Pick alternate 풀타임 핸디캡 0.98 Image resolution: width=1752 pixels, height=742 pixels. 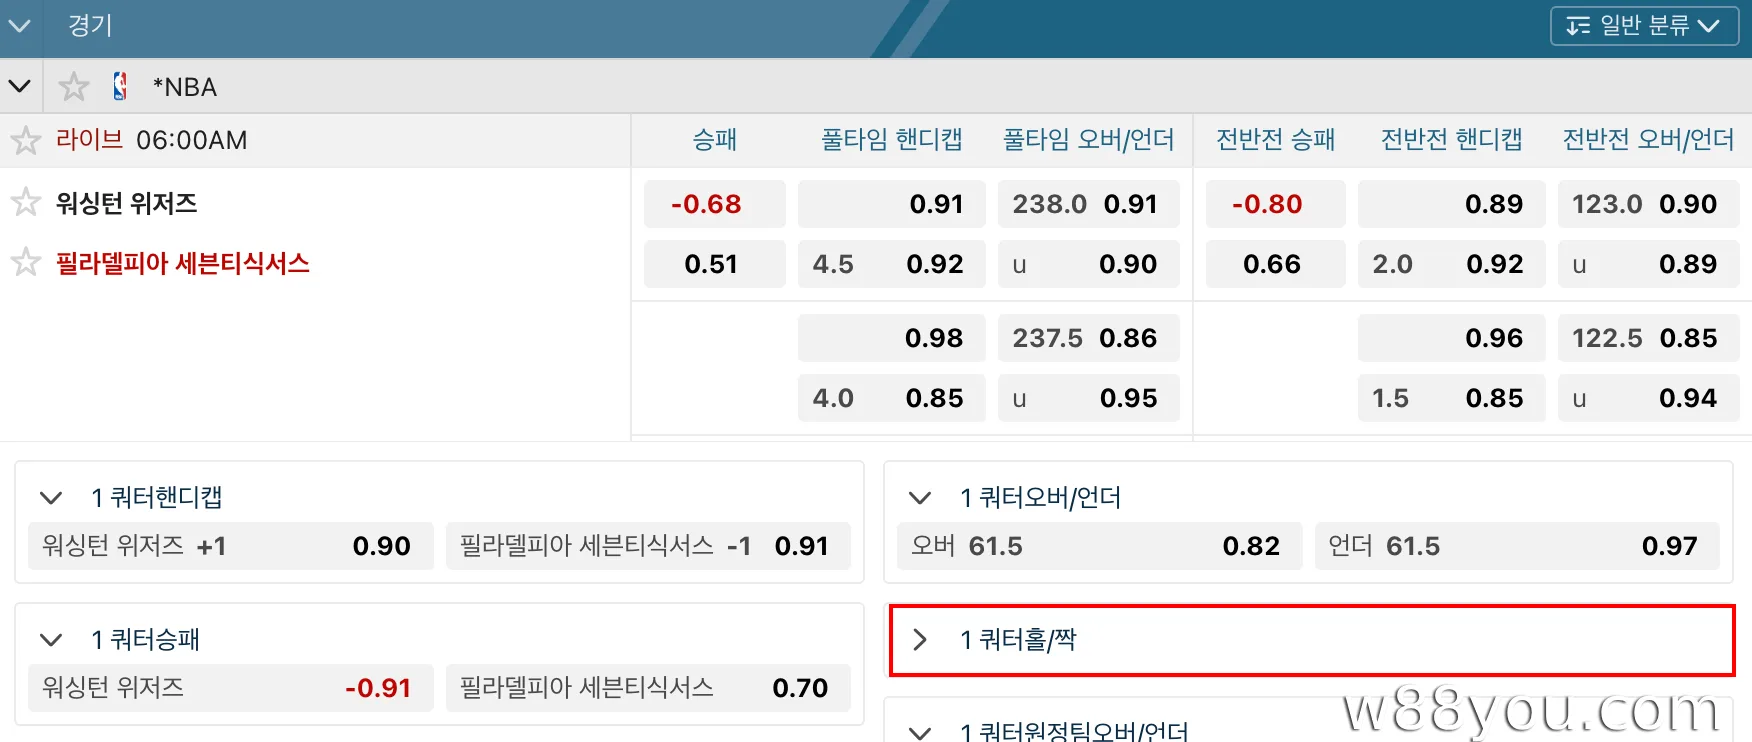tap(891, 338)
